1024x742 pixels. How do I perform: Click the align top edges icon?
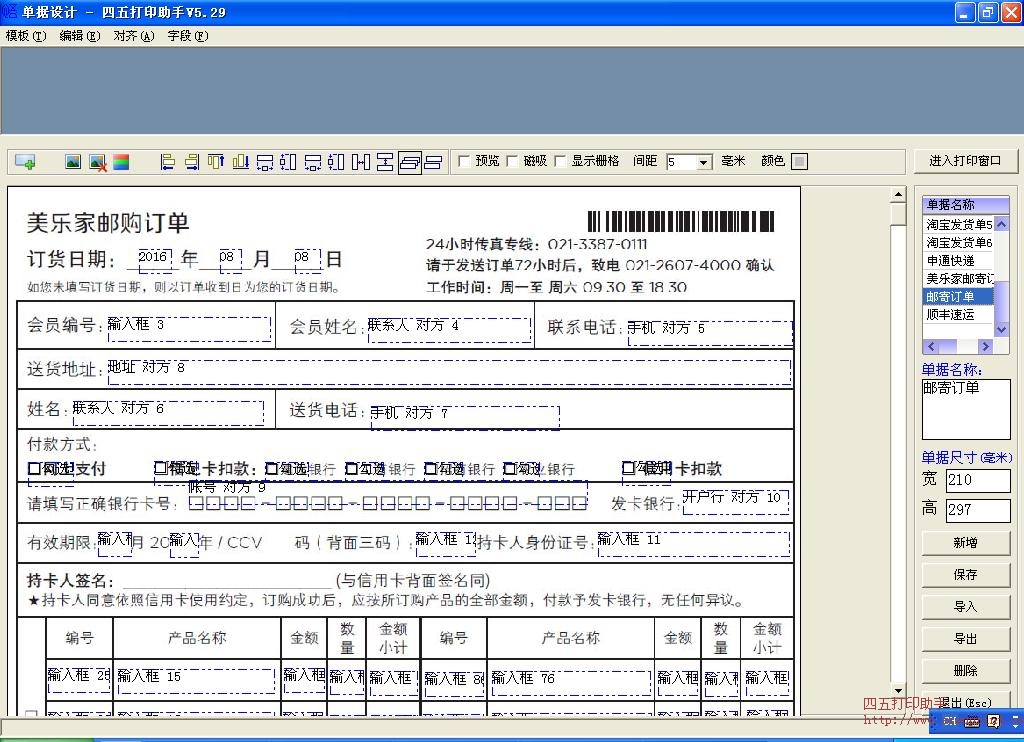pyautogui.click(x=215, y=161)
